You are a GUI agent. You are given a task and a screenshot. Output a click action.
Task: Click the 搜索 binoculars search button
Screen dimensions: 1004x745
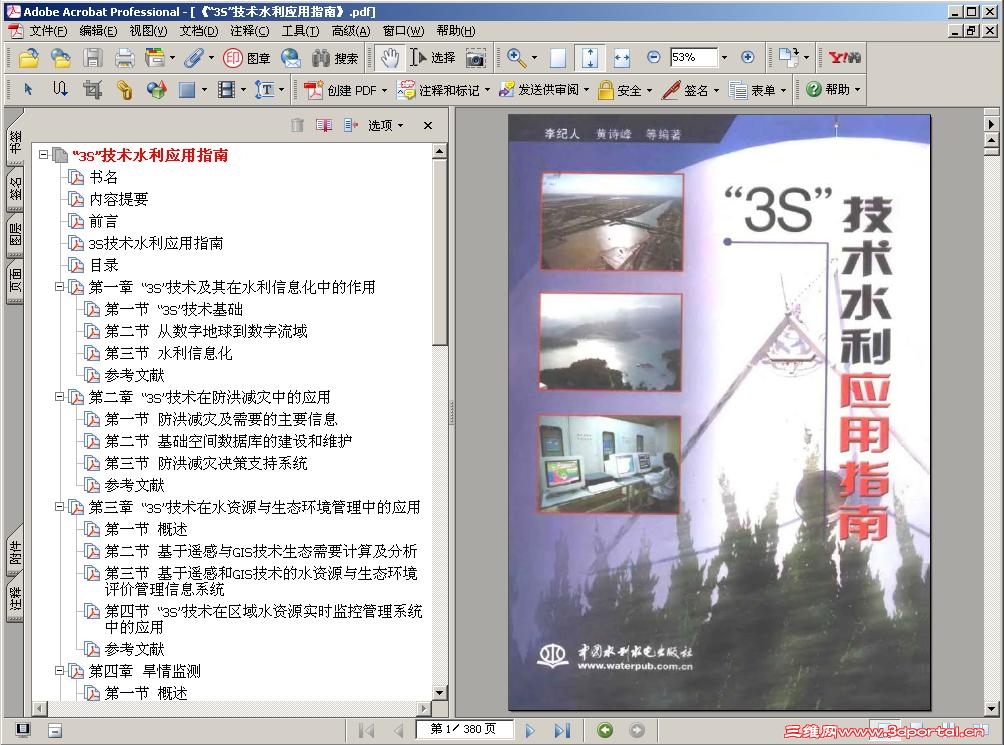pyautogui.click(x=335, y=58)
